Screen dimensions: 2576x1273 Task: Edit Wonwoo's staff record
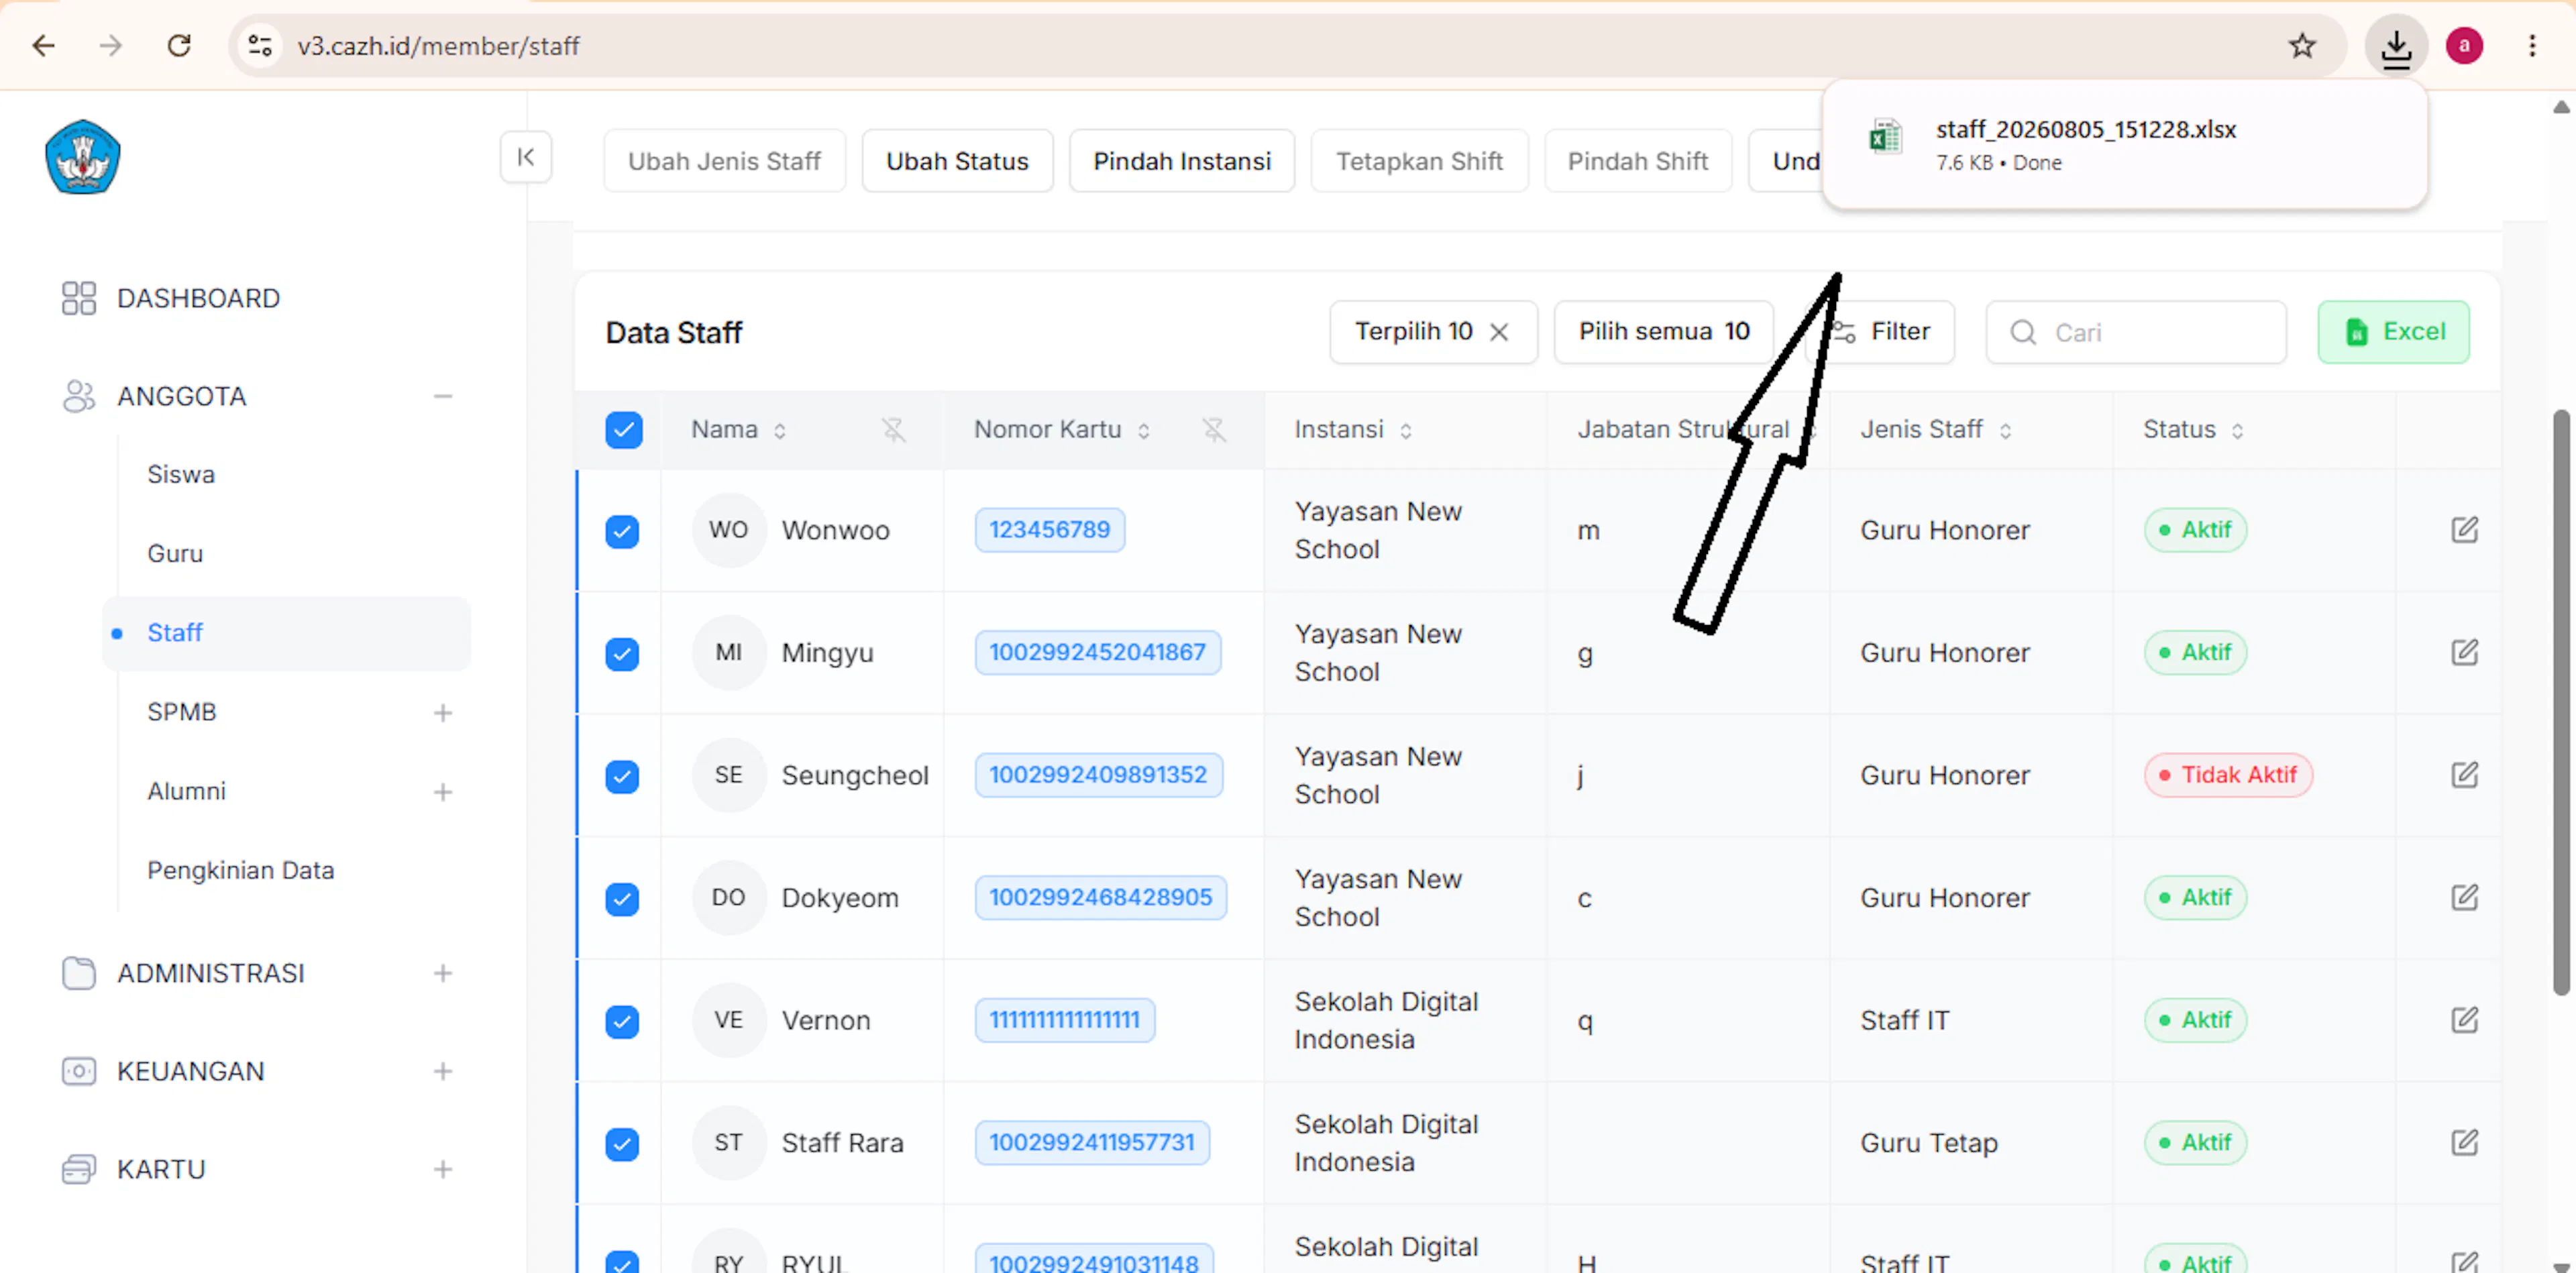2464,530
